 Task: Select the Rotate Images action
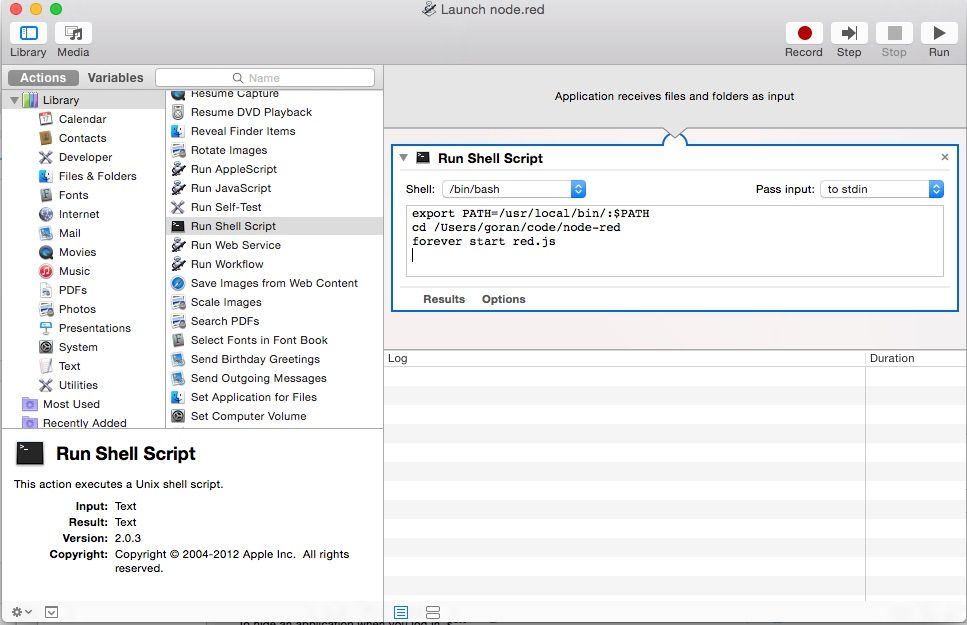(x=229, y=151)
